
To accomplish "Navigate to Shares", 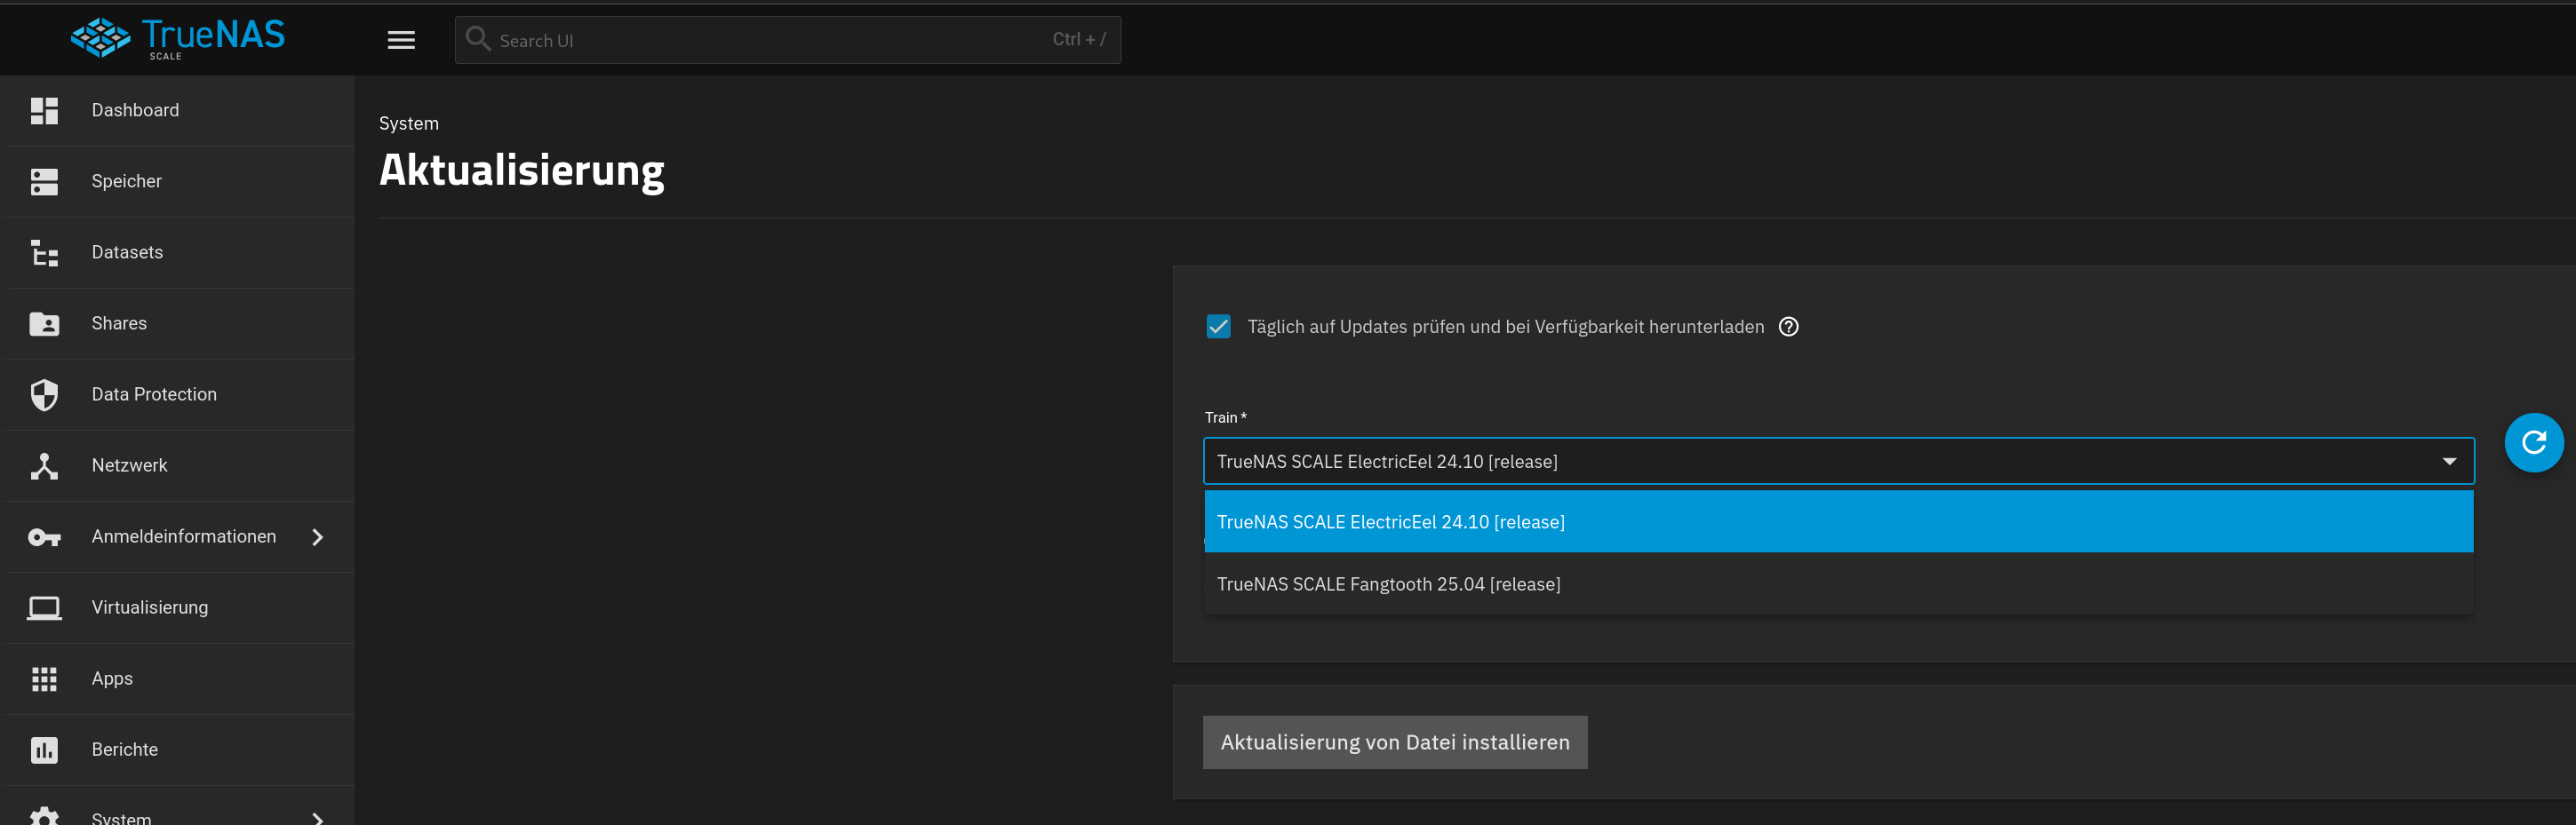I will tap(178, 324).
